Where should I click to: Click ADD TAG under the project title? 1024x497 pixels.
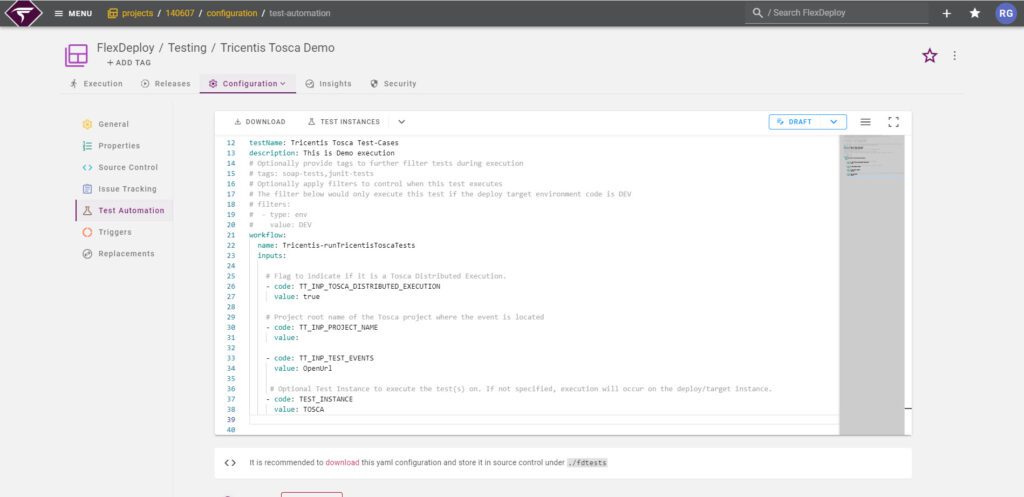[x=129, y=63]
